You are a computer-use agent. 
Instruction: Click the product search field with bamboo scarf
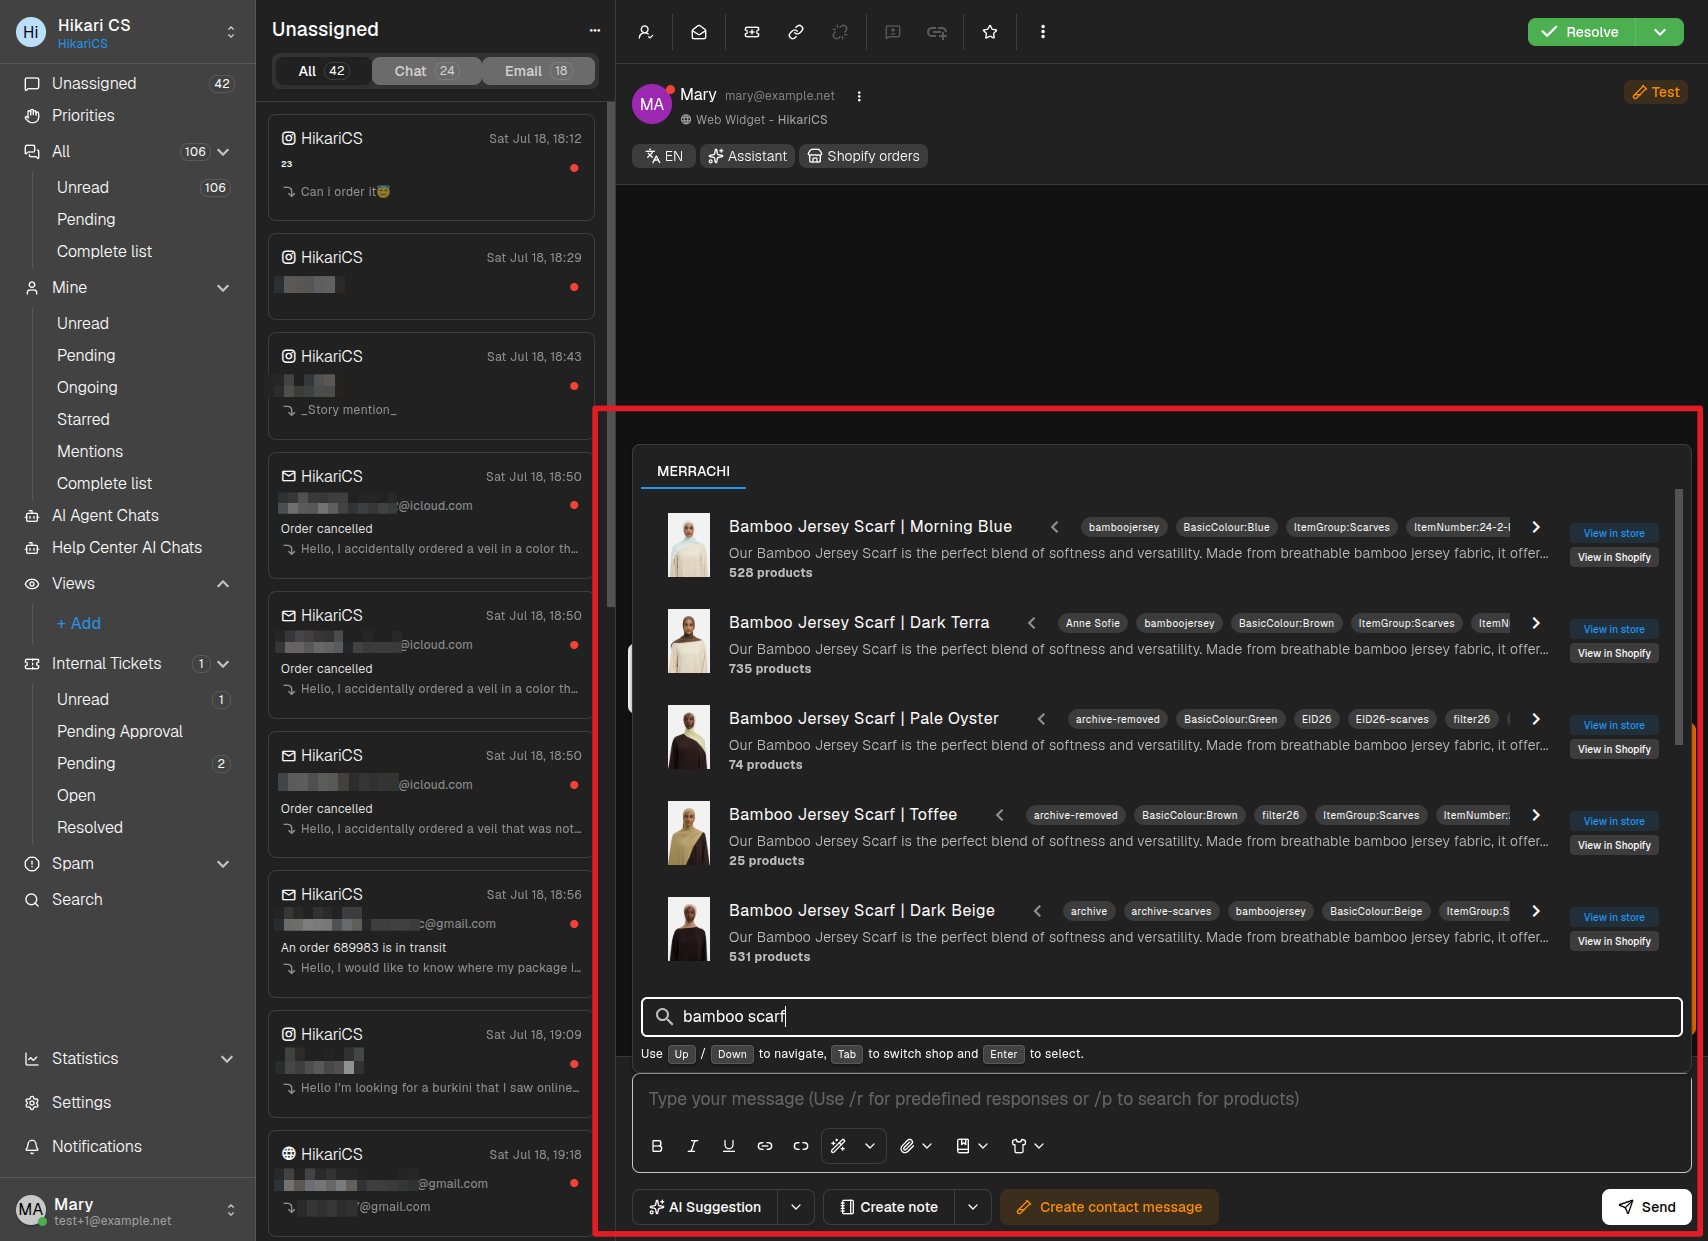point(1162,1016)
